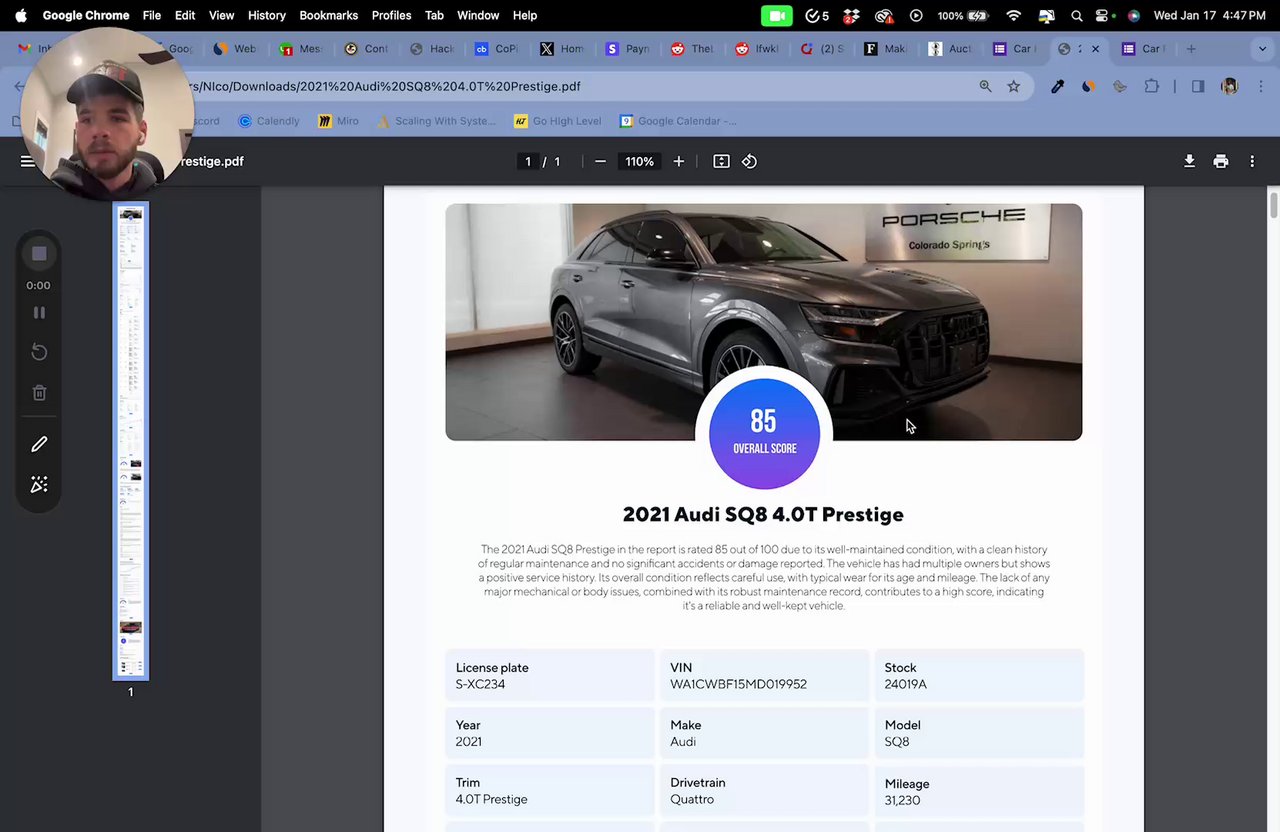Viewport: 1280px width, 832px height.
Task: Open the Google Calendar bookmark
Action: (x=678, y=121)
